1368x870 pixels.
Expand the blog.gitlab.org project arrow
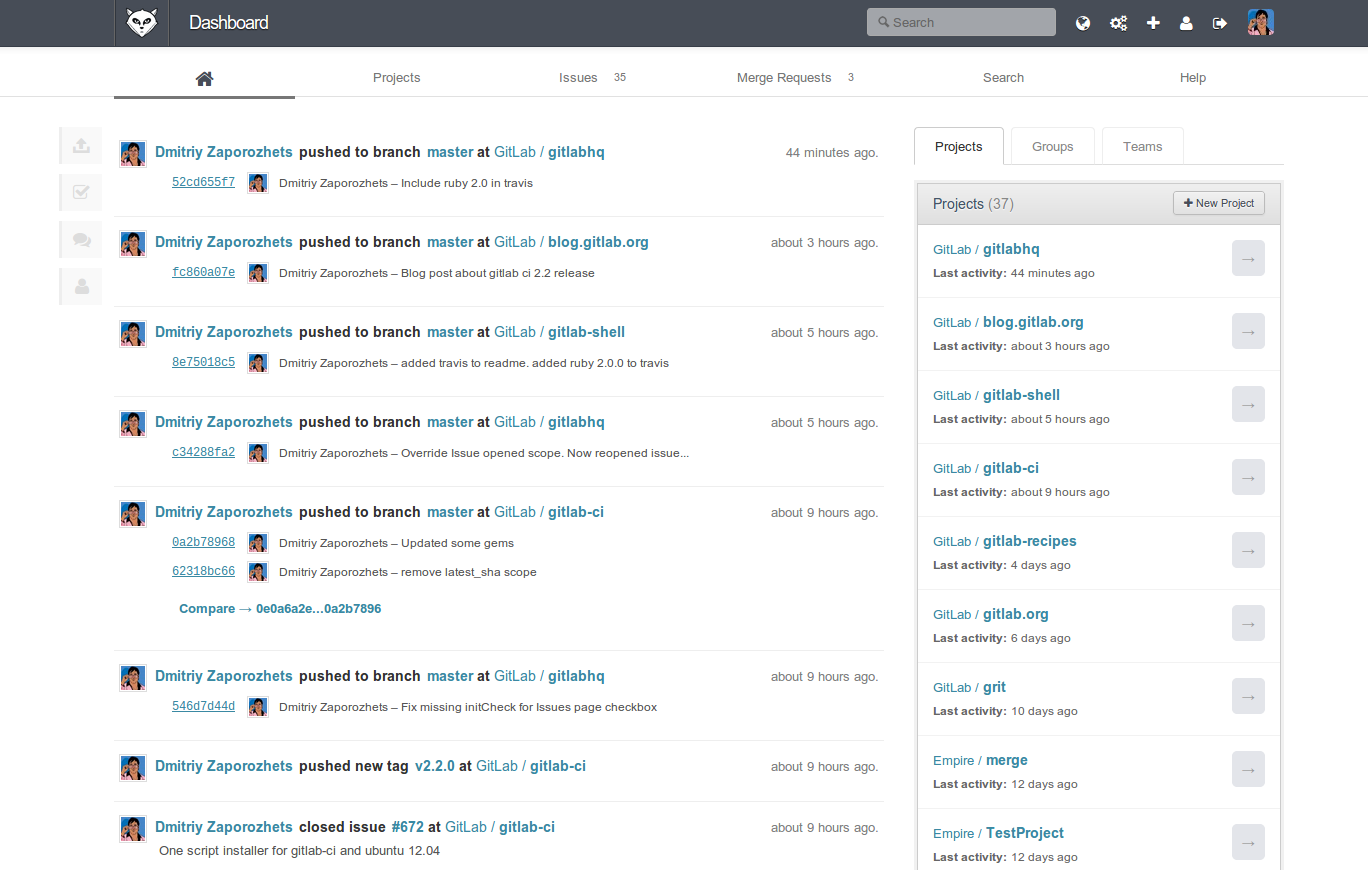(1248, 331)
